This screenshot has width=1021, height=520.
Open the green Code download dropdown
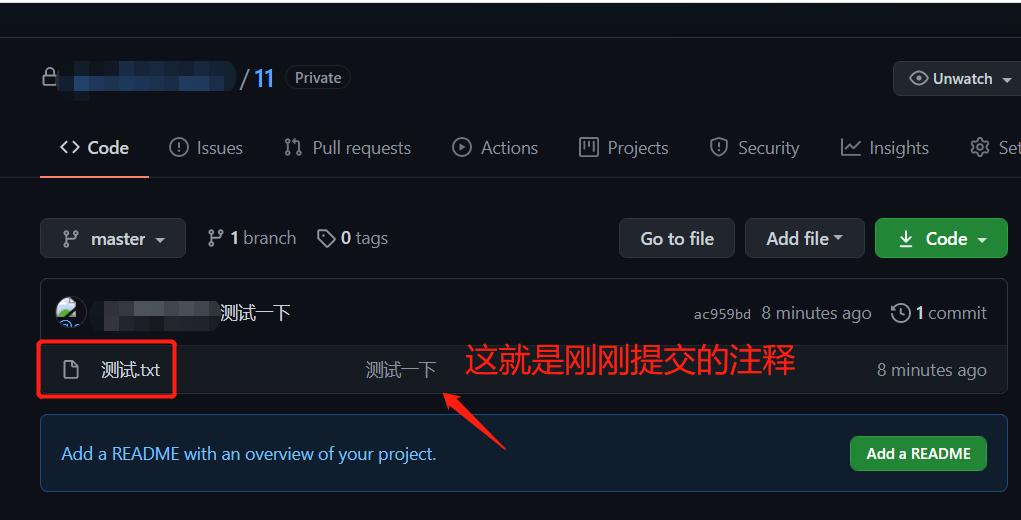coord(941,238)
